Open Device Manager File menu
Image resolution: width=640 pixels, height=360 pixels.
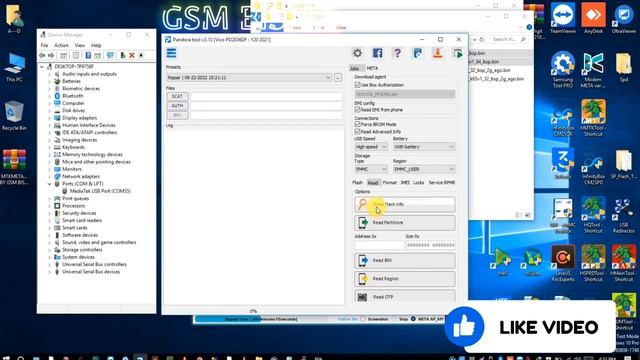point(44,45)
